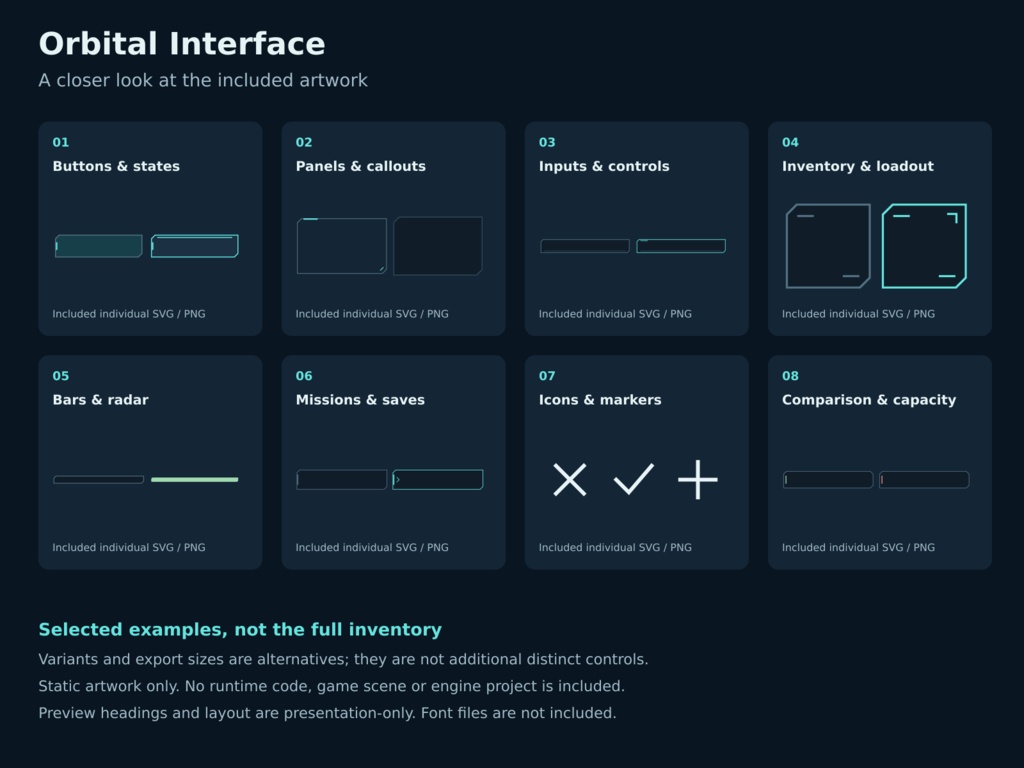Click 'Selected examples, not the full inventory' heading

pyautogui.click(x=240, y=630)
